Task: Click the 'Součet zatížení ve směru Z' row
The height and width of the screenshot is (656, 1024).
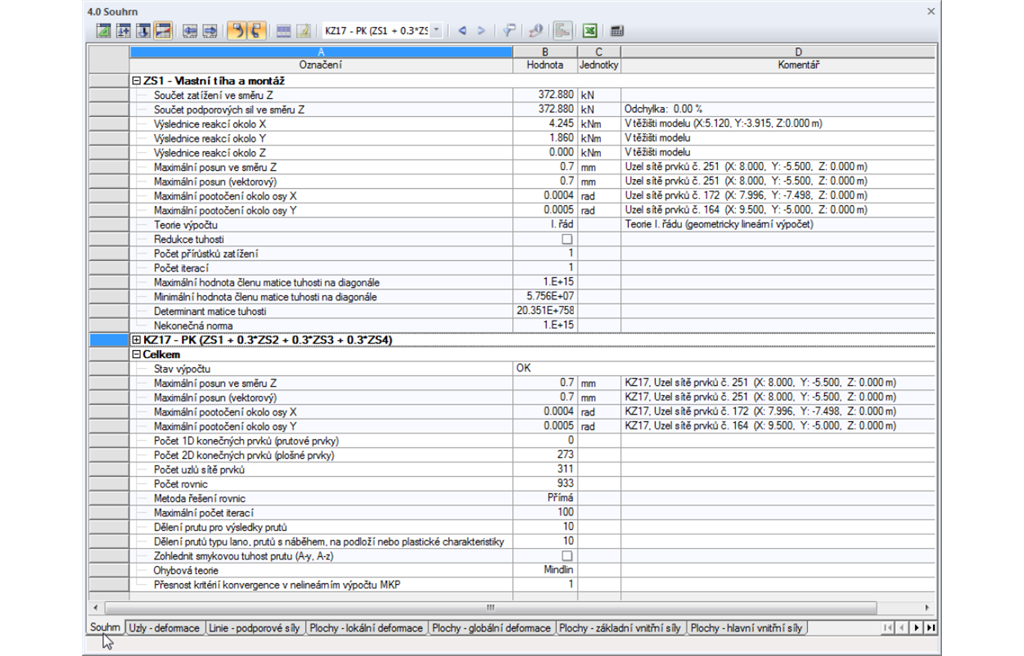Action: click(x=532, y=95)
